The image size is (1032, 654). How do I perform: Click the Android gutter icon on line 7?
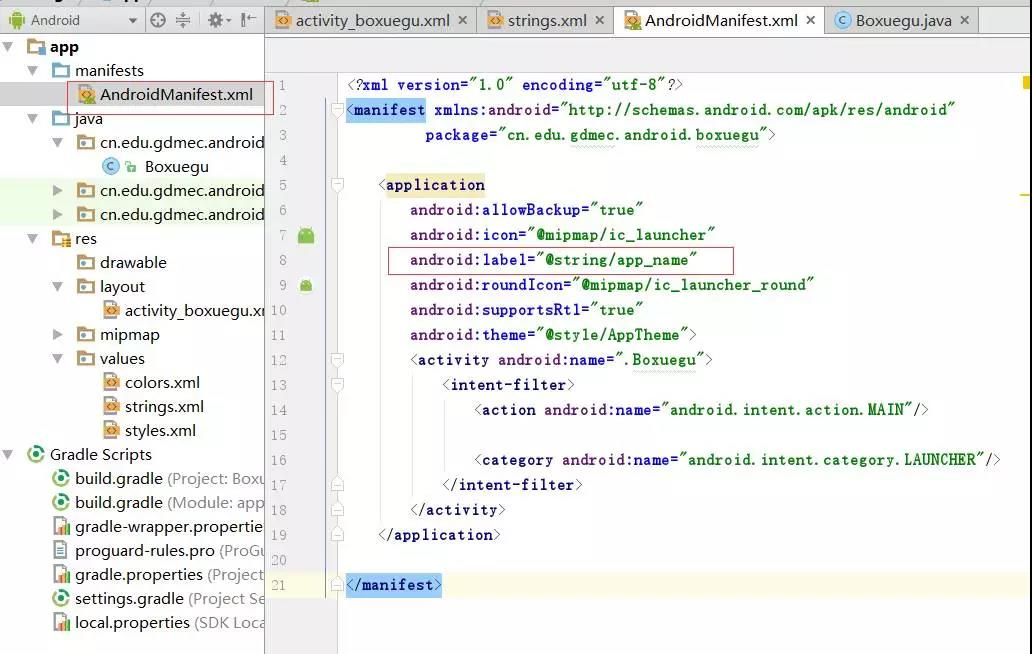[306, 235]
